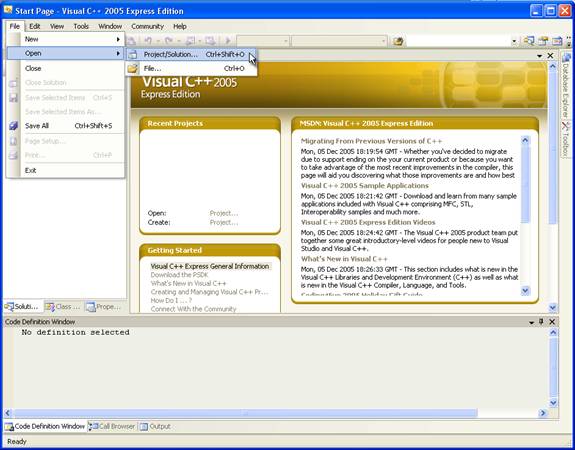Open Visual C++ 2005 Sample Applications article
The image size is (575, 450).
pyautogui.click(x=365, y=186)
